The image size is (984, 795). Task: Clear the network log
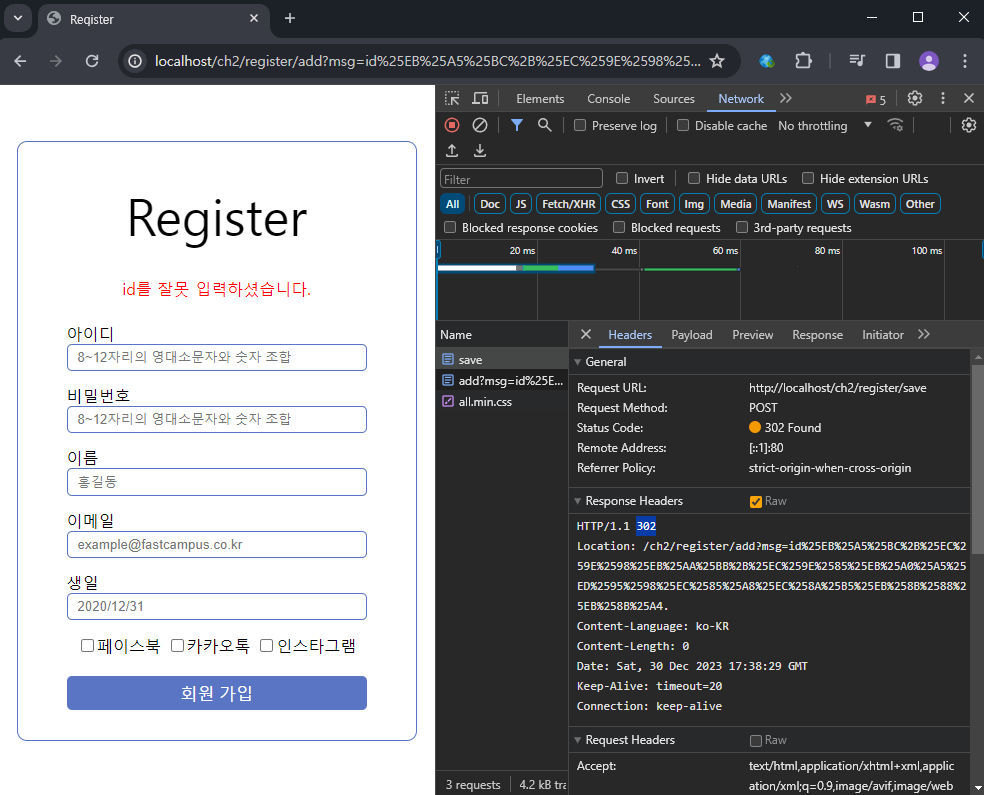click(x=480, y=125)
